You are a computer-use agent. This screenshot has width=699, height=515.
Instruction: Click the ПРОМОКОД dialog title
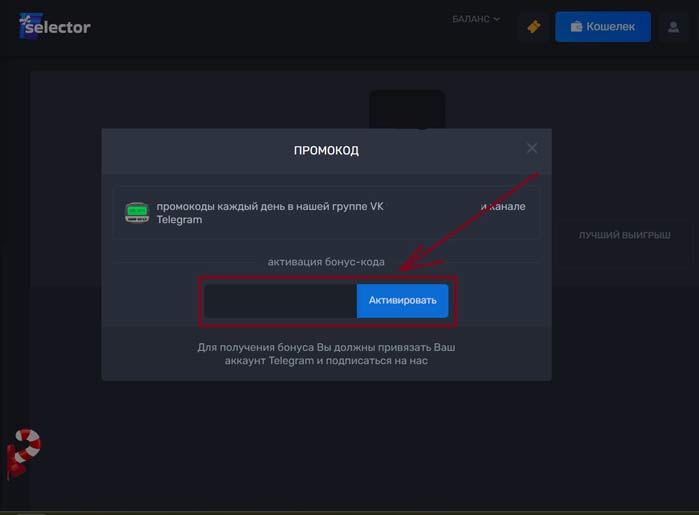coord(326,150)
